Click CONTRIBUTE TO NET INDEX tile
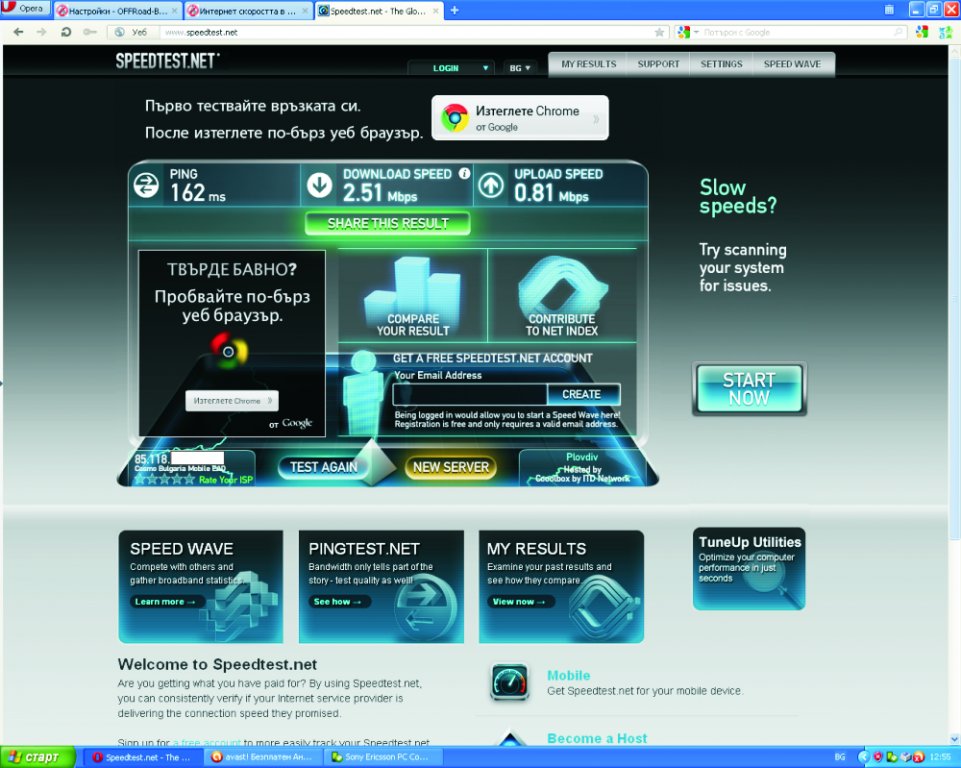 [x=562, y=296]
